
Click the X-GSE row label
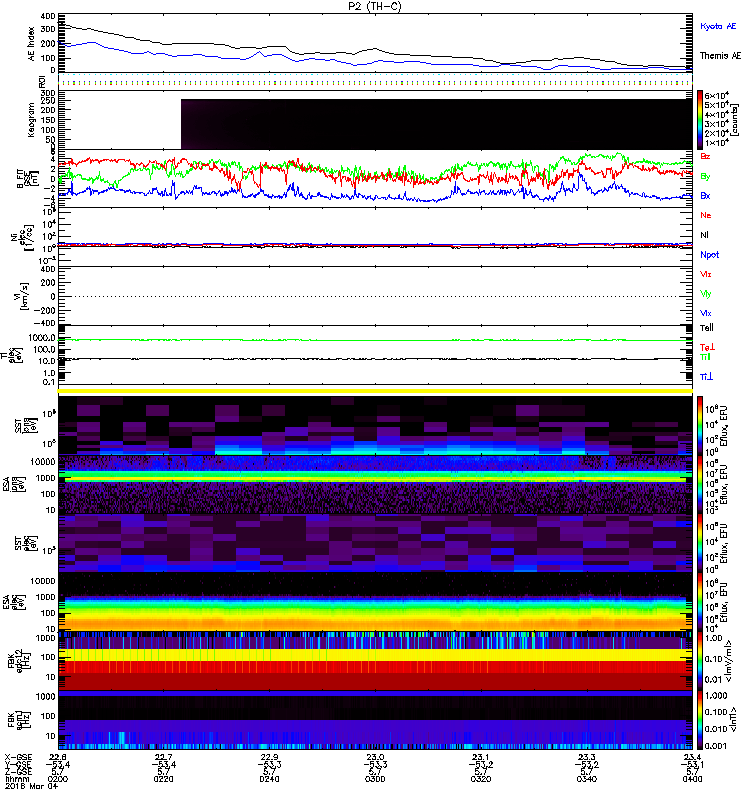18,757
